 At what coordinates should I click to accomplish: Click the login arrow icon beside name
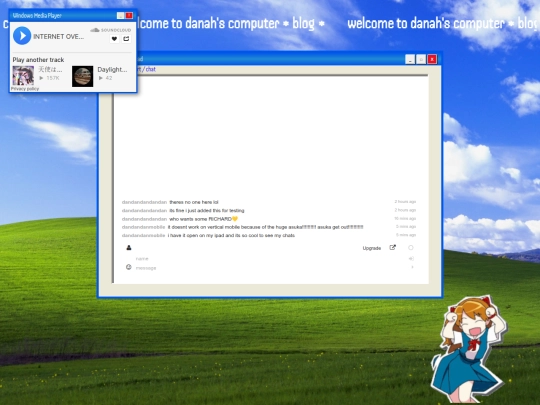point(411,259)
